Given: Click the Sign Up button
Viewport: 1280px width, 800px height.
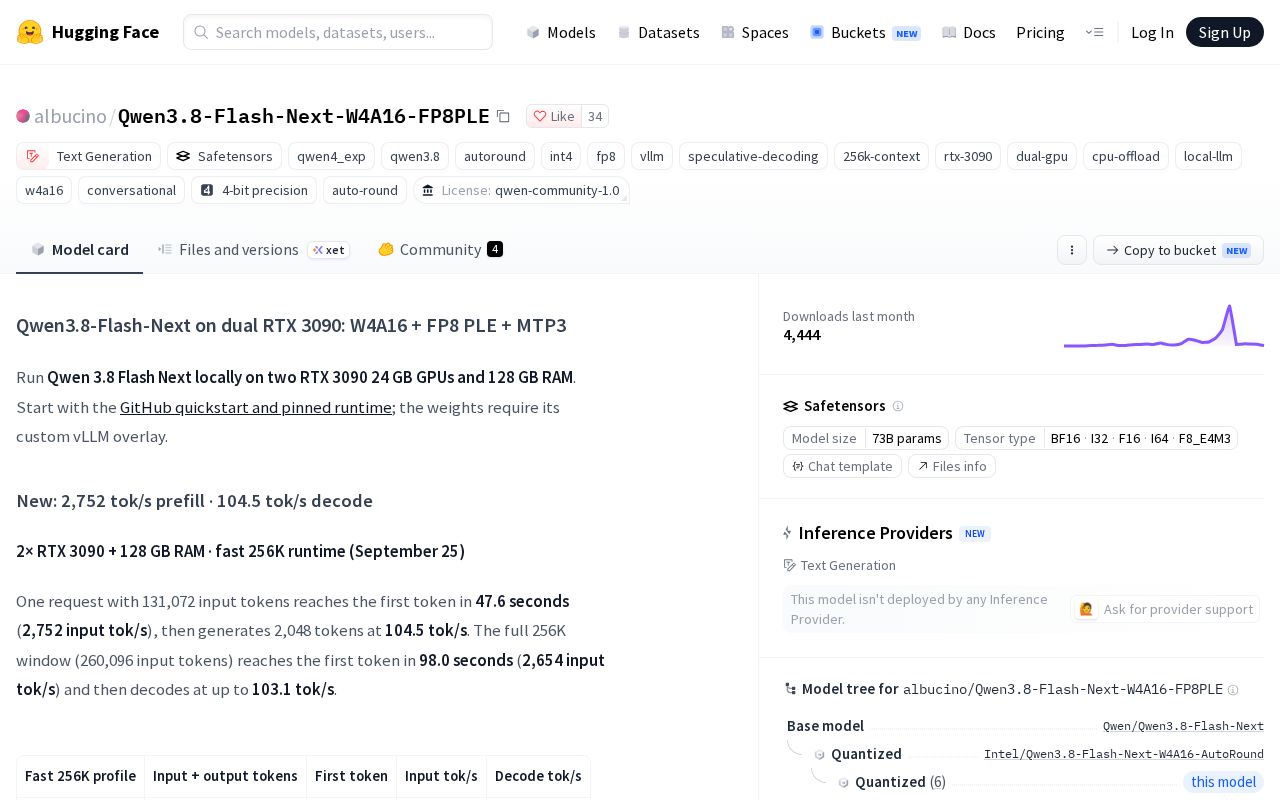Looking at the screenshot, I should pos(1225,32).
